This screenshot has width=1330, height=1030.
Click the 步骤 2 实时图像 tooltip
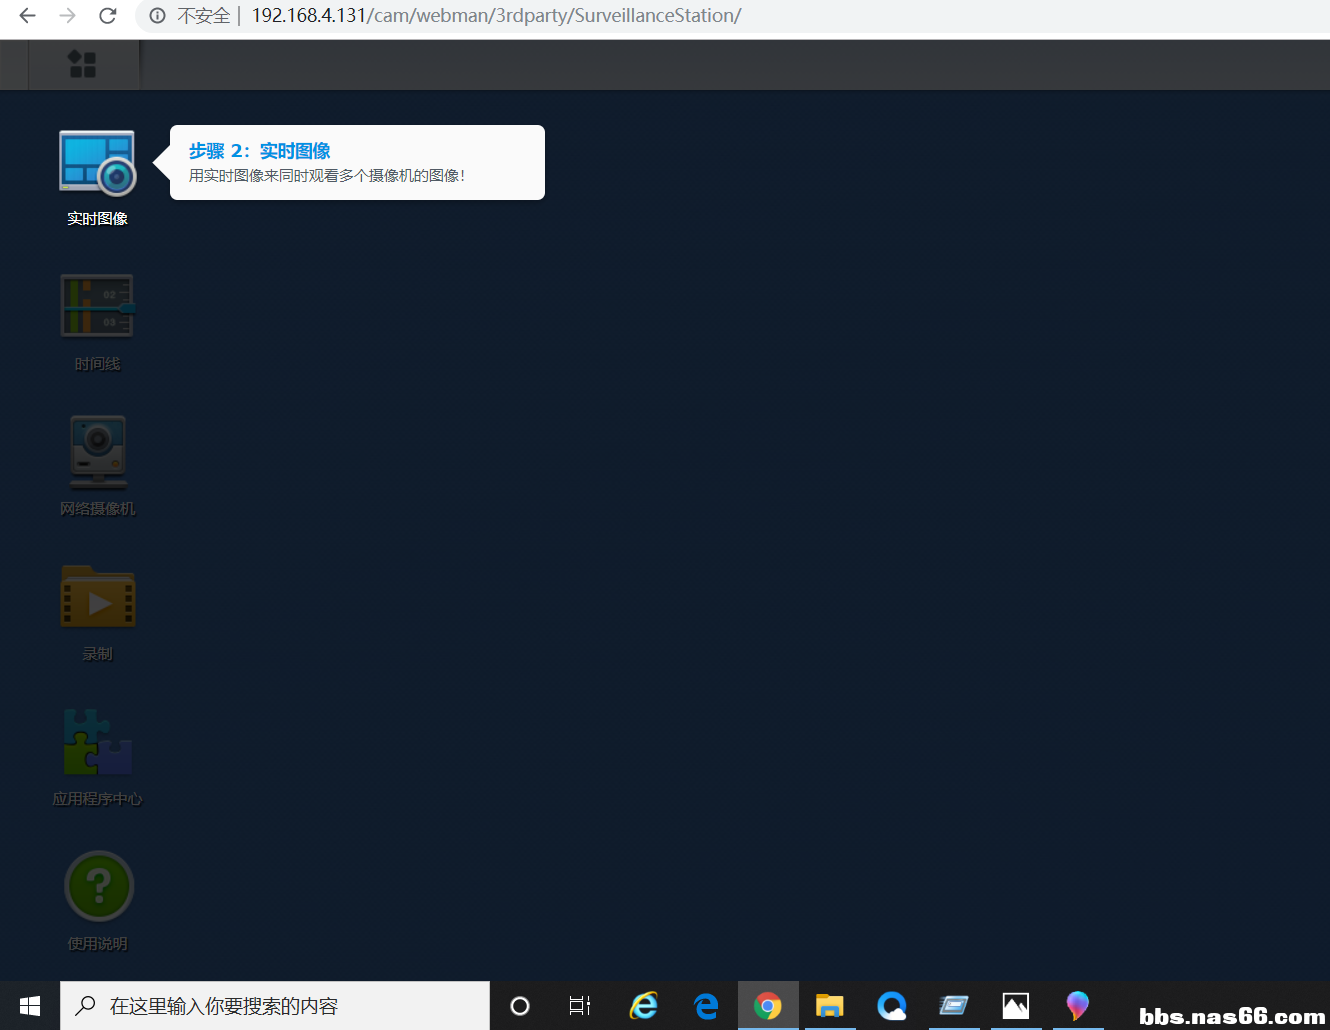tap(357, 162)
